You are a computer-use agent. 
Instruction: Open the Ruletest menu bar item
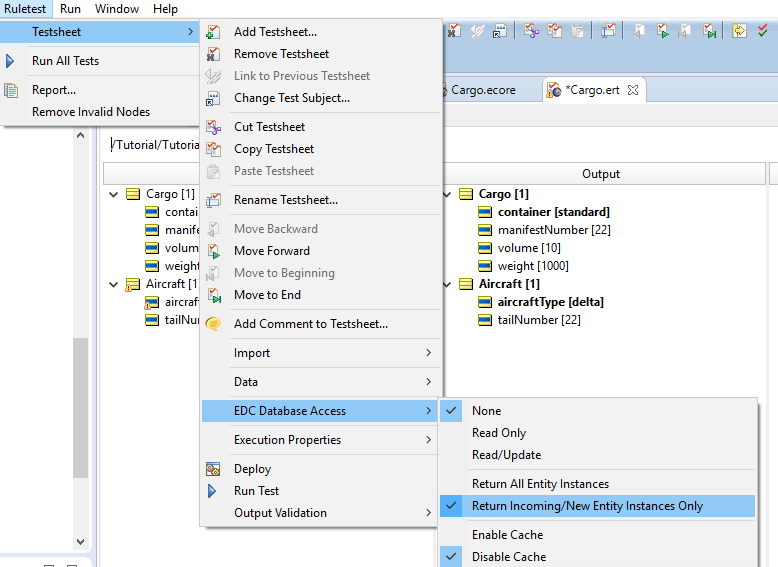[x=25, y=9]
